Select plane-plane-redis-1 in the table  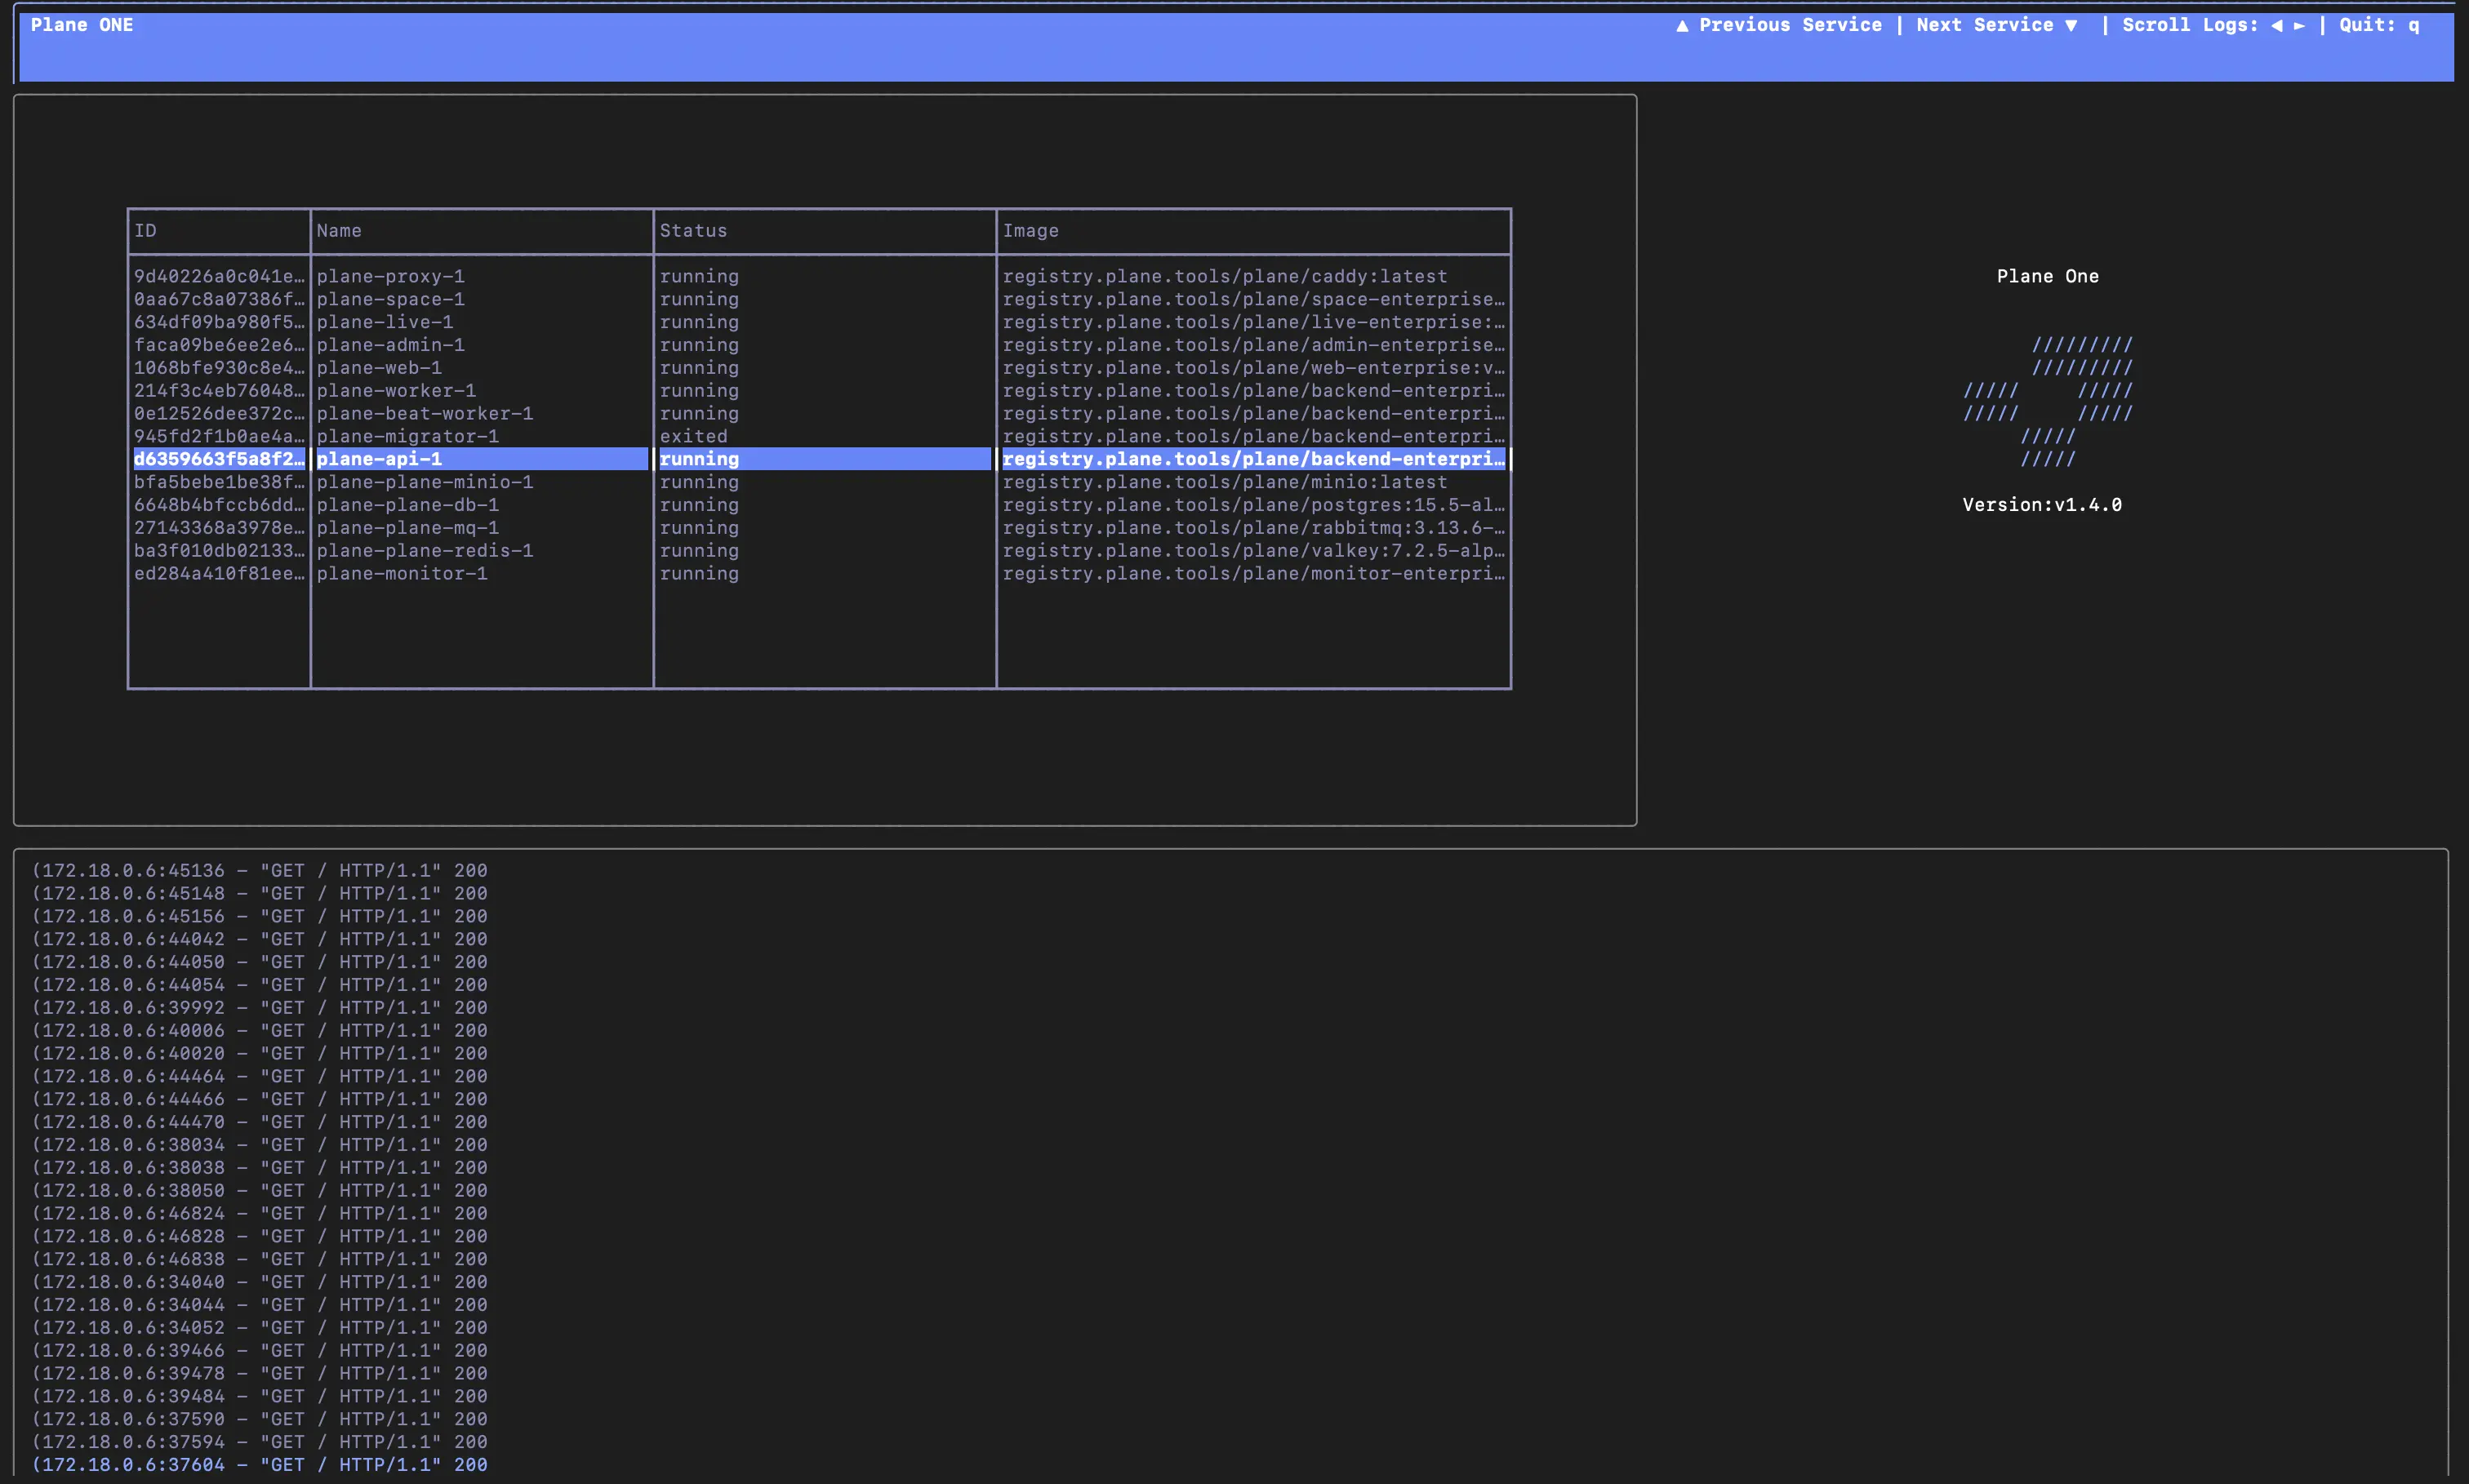pos(425,551)
